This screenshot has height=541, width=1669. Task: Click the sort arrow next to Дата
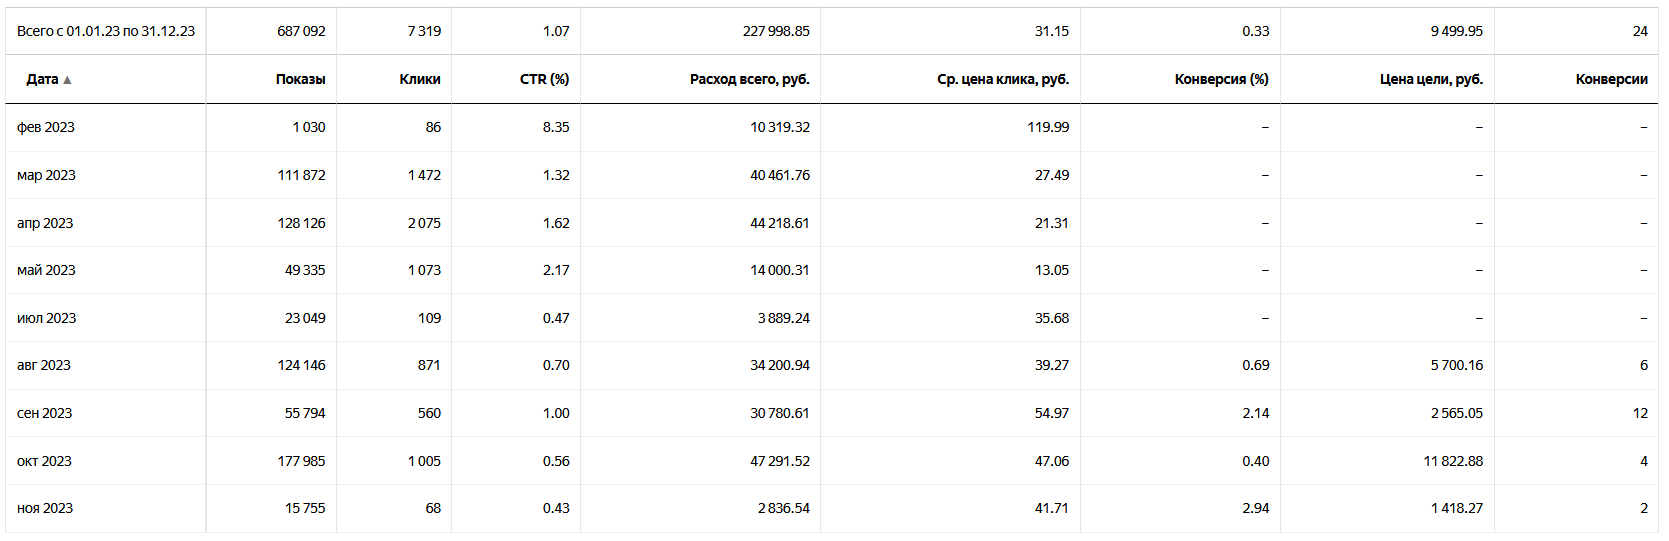tap(67, 80)
